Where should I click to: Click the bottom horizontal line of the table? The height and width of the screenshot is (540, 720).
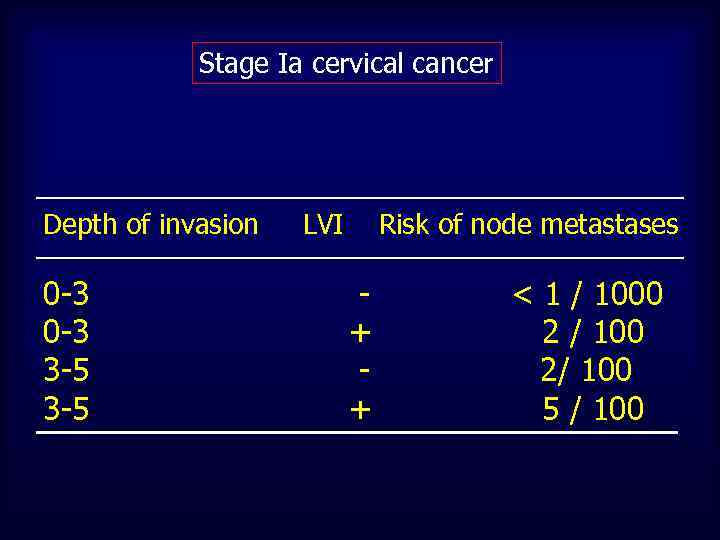point(360,432)
